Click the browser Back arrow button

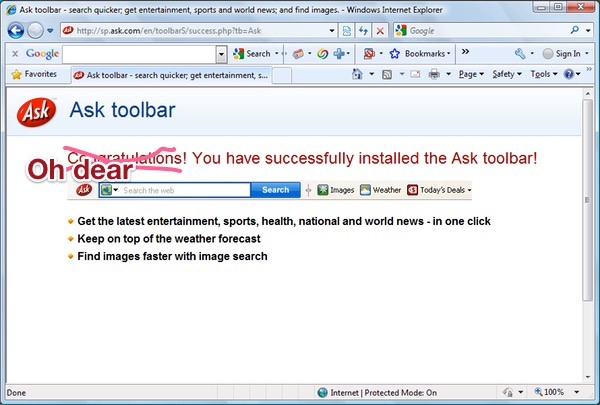point(16,31)
